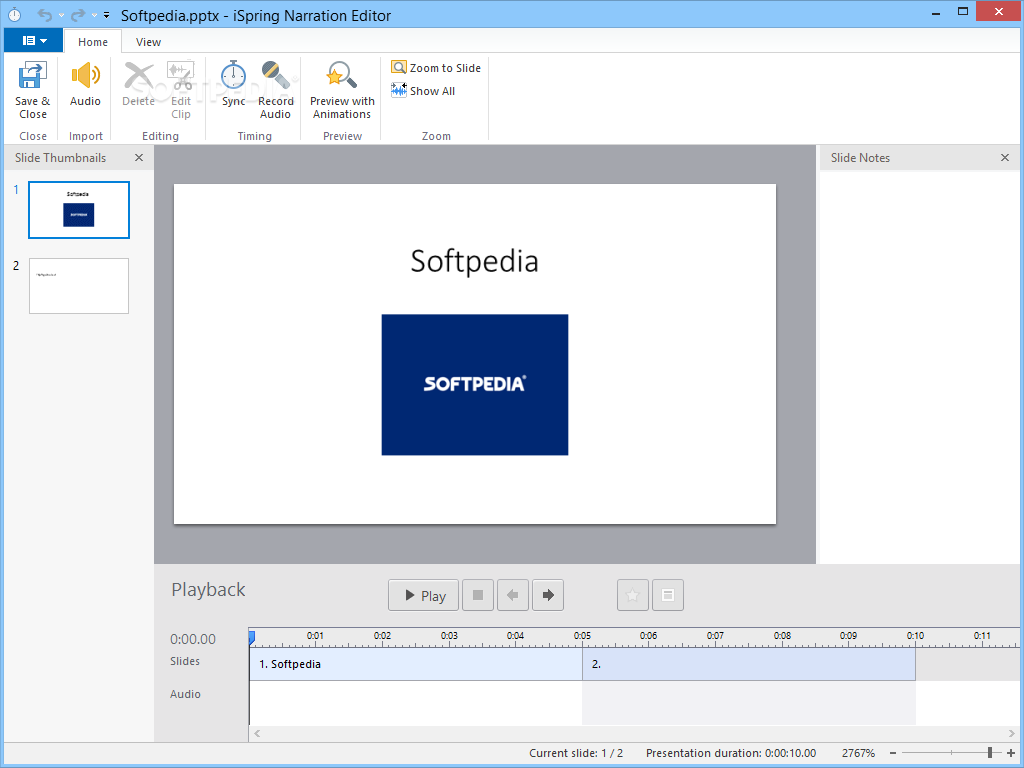Go to previous slide with left arrow

513,595
